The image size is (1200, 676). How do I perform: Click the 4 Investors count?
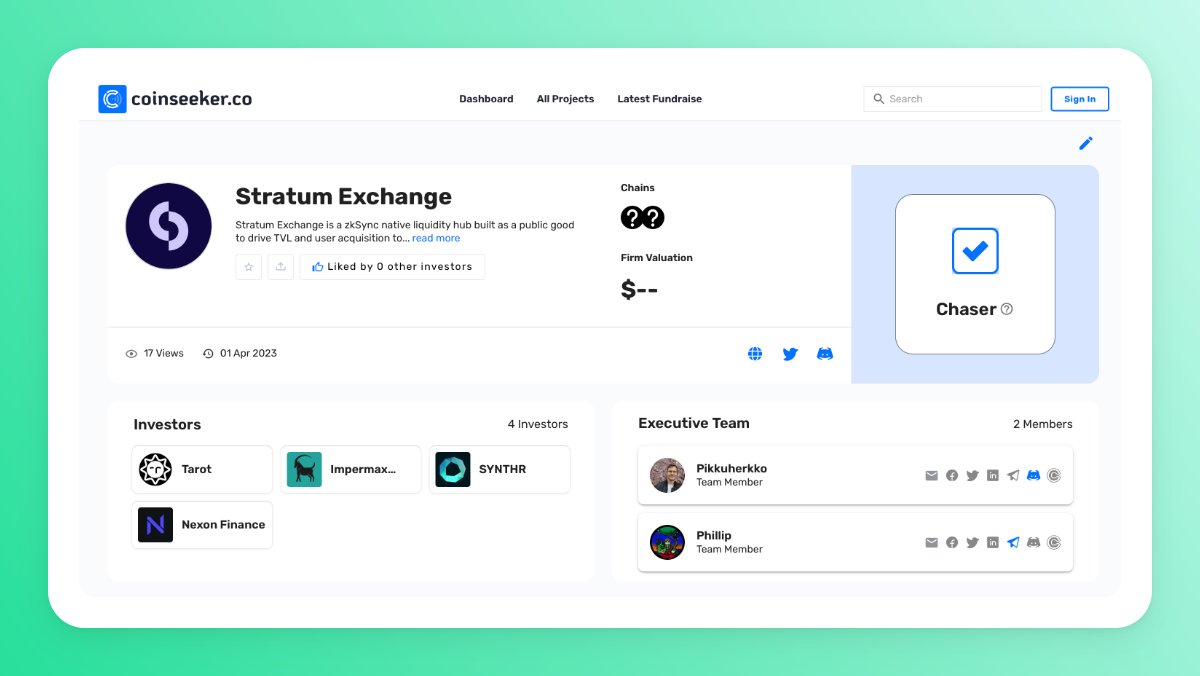[538, 424]
